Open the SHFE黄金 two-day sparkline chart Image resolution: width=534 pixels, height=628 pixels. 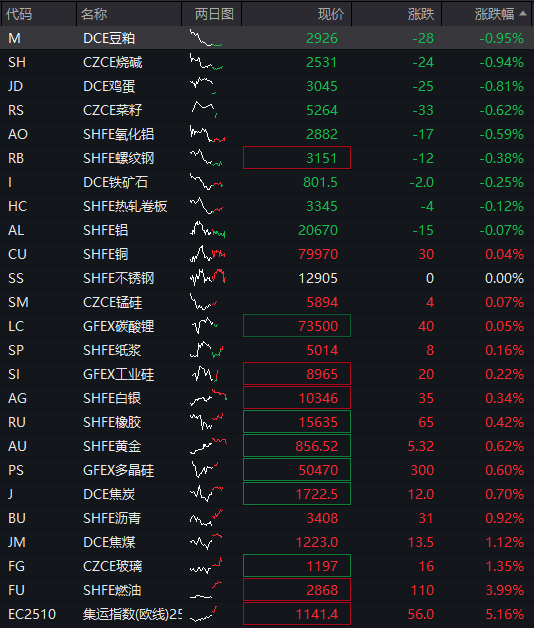tap(208, 446)
